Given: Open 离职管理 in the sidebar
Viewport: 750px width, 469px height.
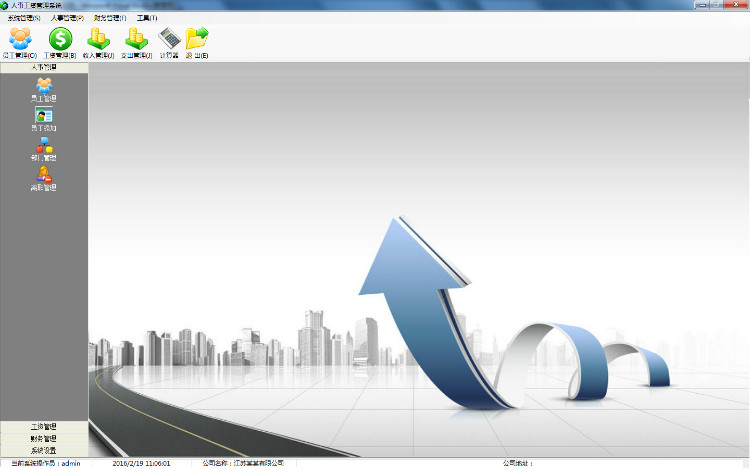Looking at the screenshot, I should (x=44, y=178).
